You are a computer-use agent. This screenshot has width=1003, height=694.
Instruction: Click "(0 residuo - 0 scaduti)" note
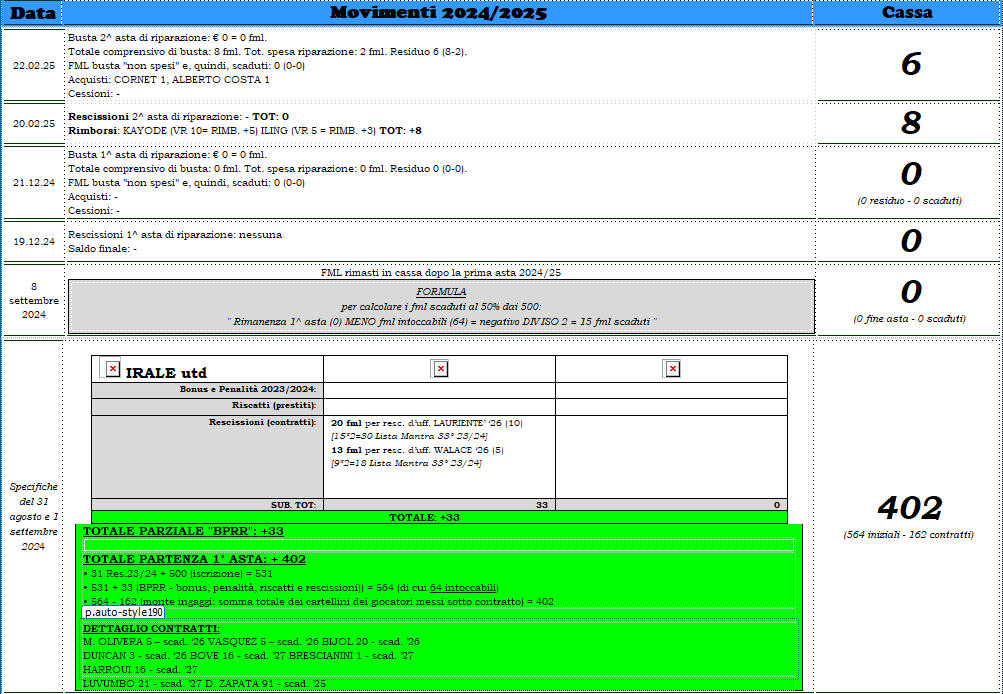coord(909,201)
